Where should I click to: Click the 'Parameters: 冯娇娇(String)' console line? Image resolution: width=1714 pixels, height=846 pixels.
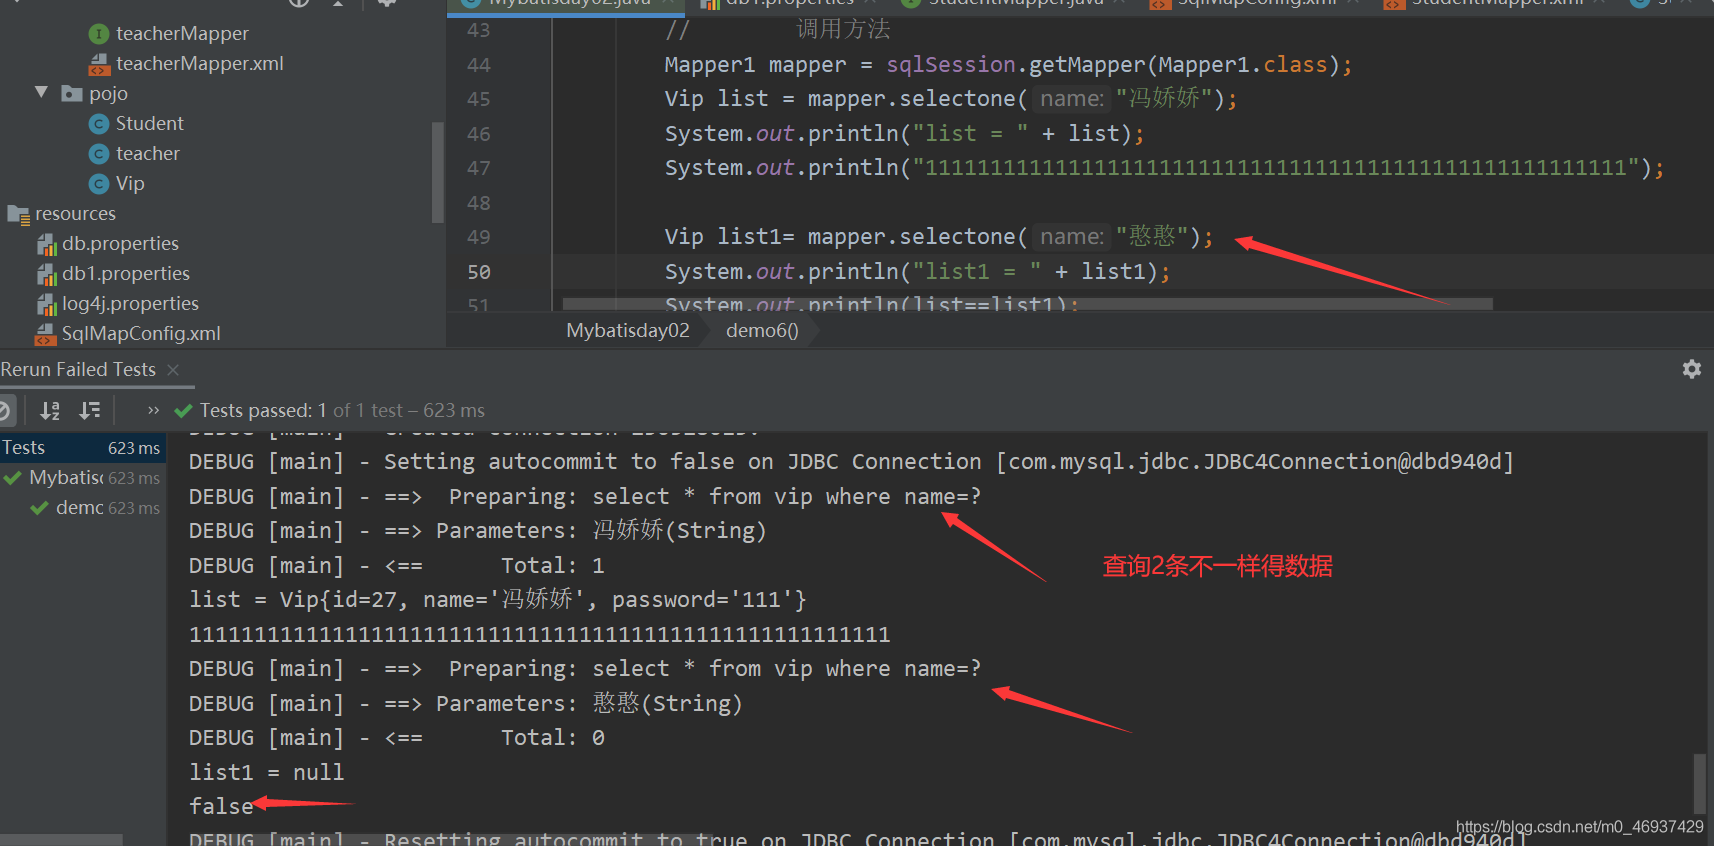coord(478,531)
